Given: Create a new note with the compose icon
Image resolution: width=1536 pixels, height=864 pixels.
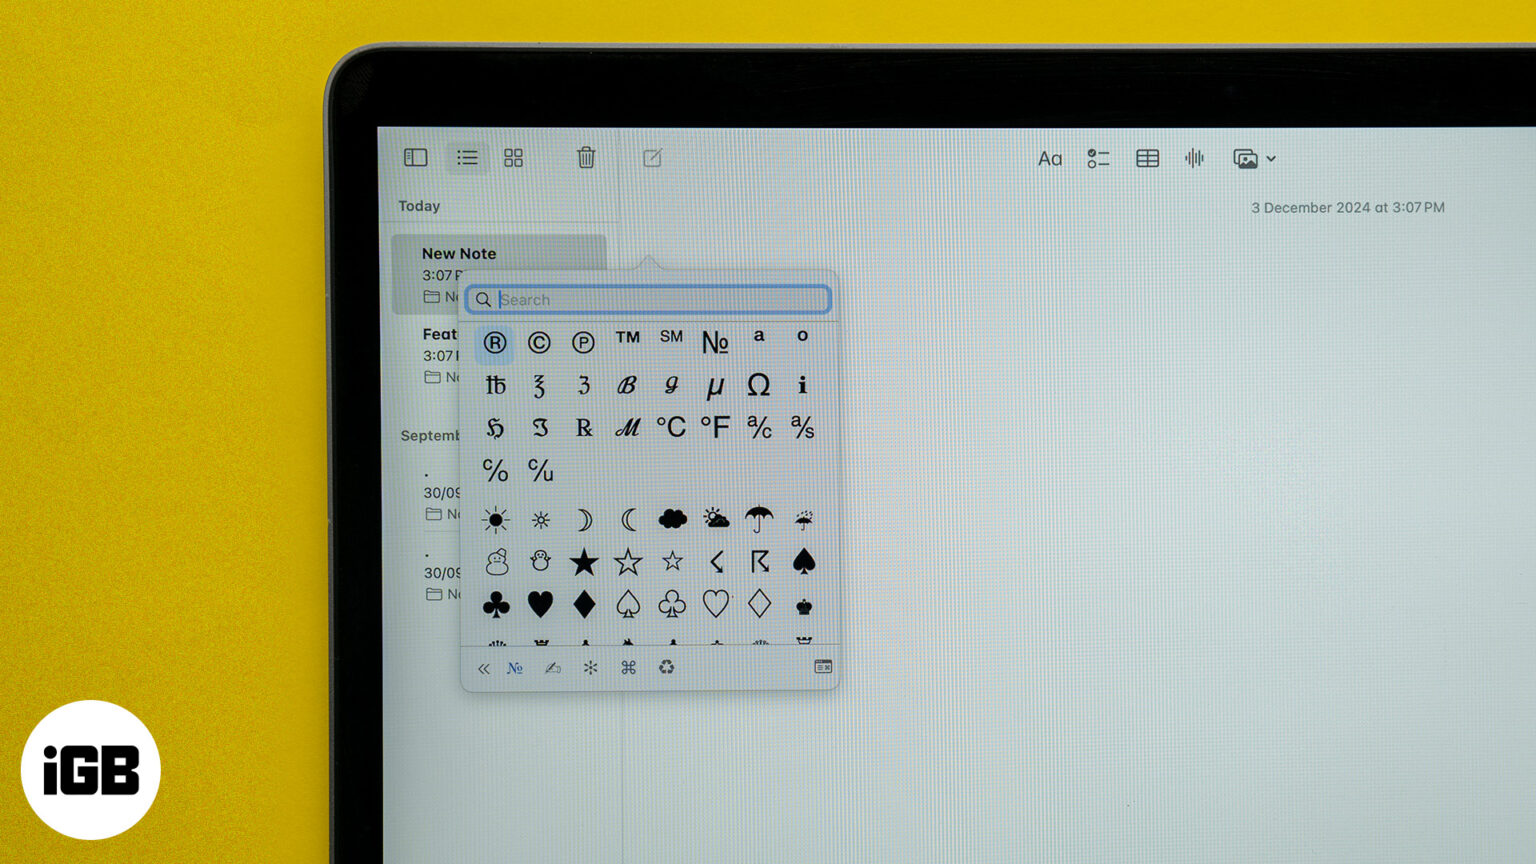Looking at the screenshot, I should pyautogui.click(x=651, y=158).
